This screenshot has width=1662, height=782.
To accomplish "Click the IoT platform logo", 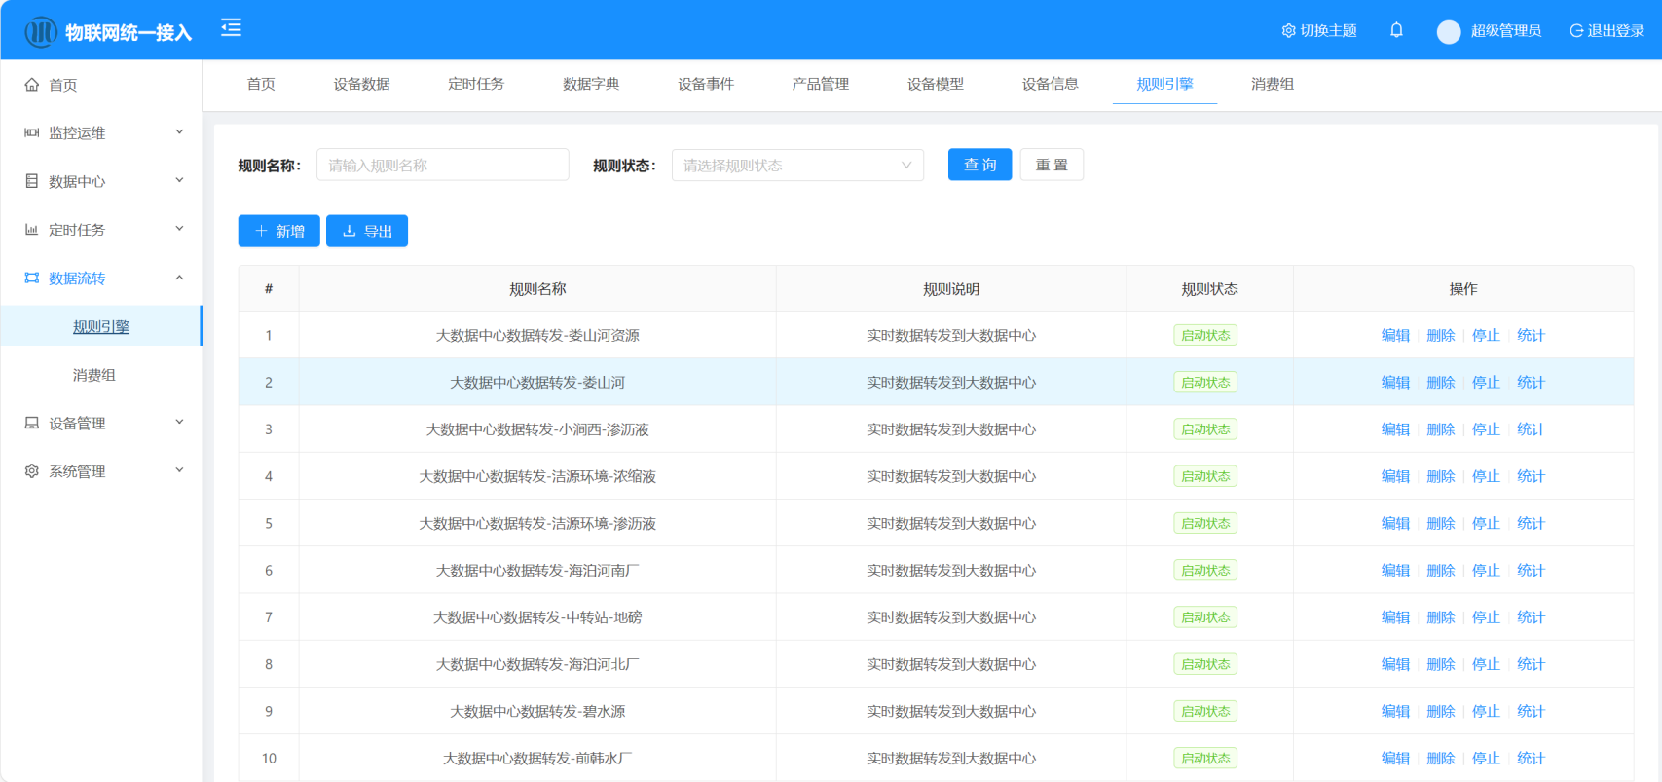I will (40, 32).
